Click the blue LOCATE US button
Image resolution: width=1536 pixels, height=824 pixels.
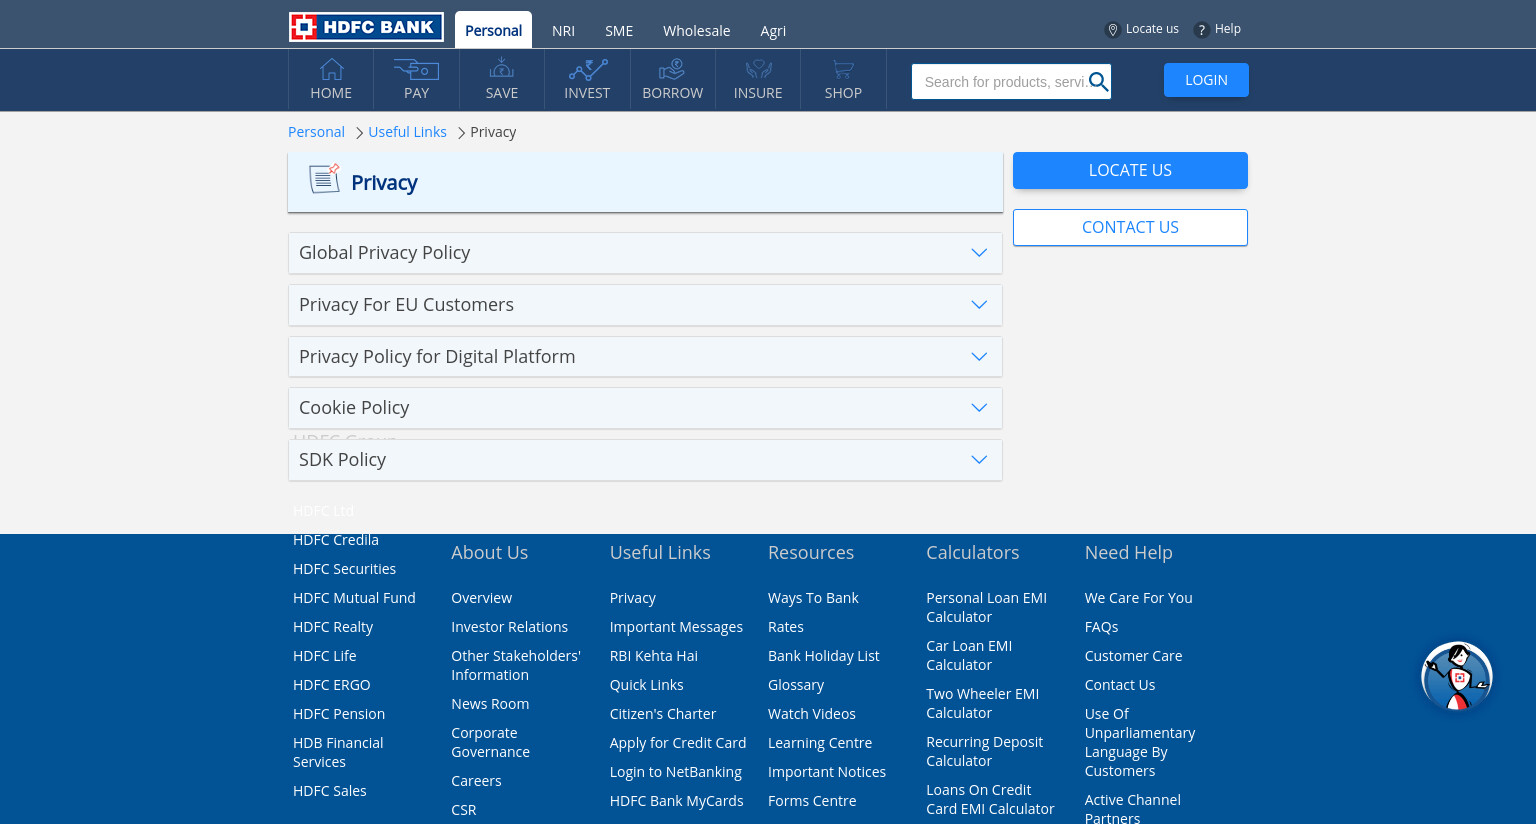click(x=1130, y=170)
